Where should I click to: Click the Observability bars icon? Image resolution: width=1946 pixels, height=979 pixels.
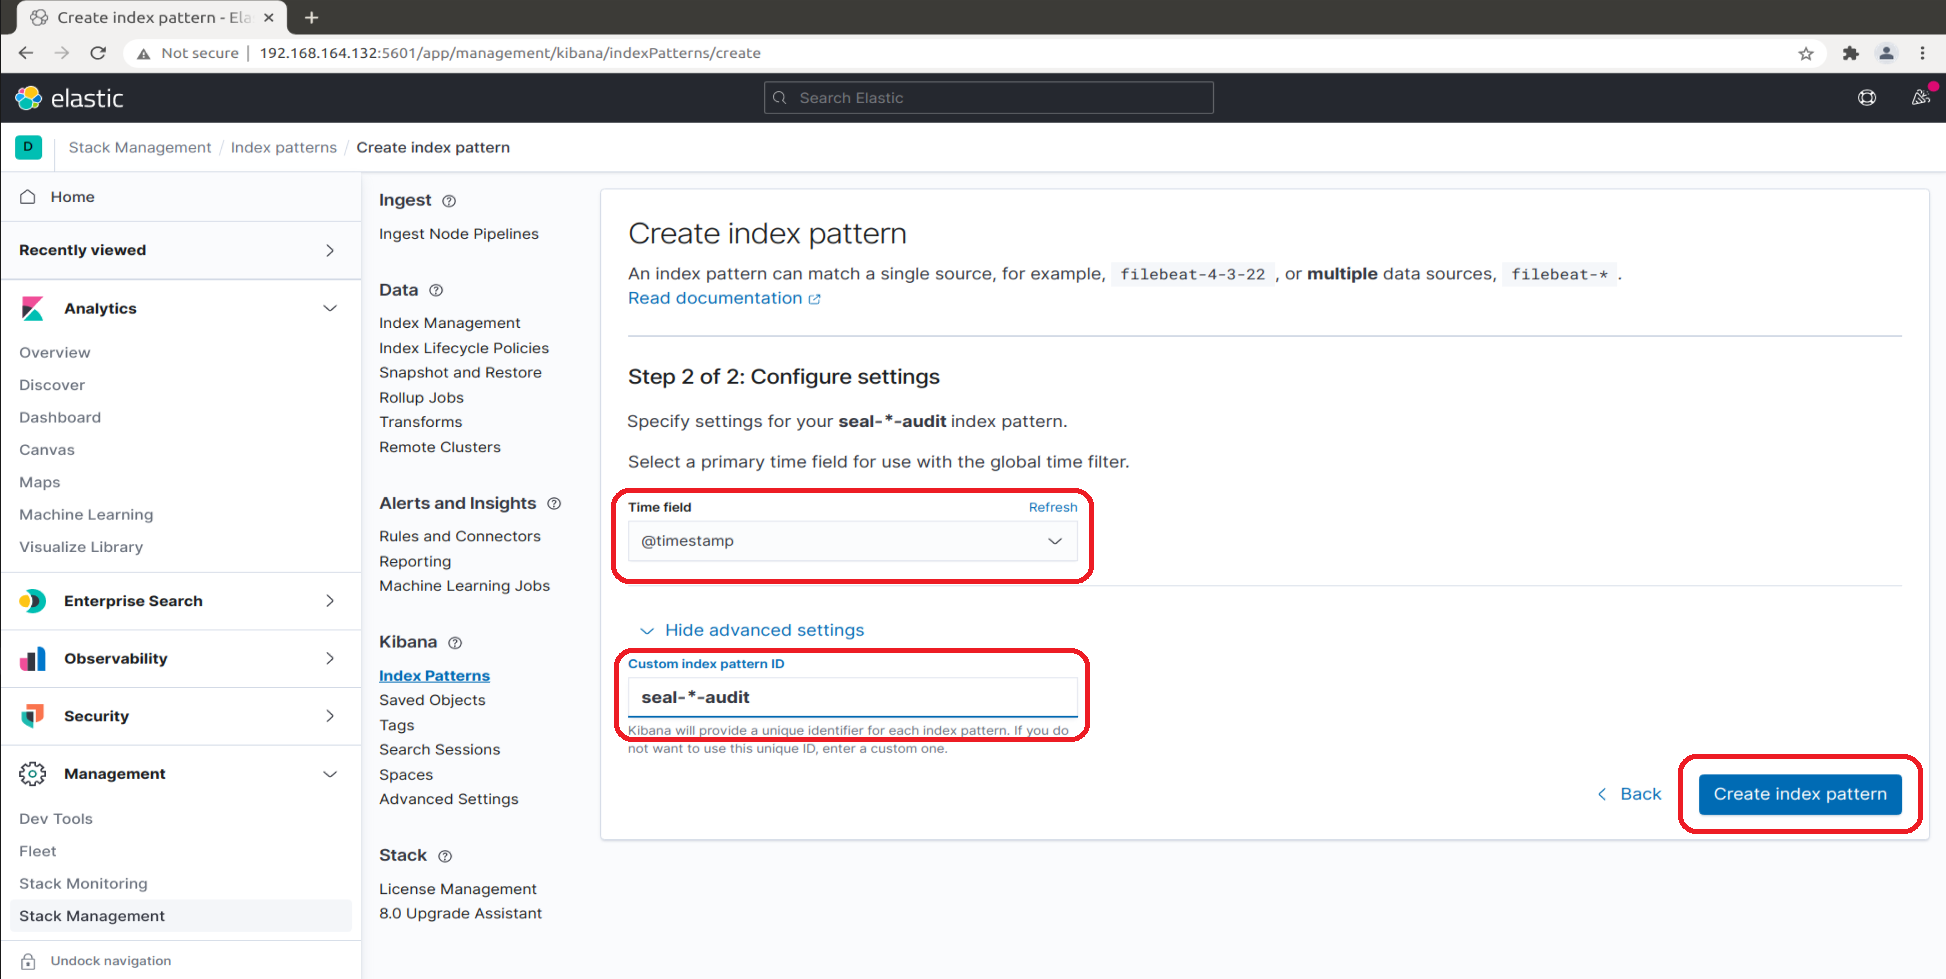pos(33,658)
